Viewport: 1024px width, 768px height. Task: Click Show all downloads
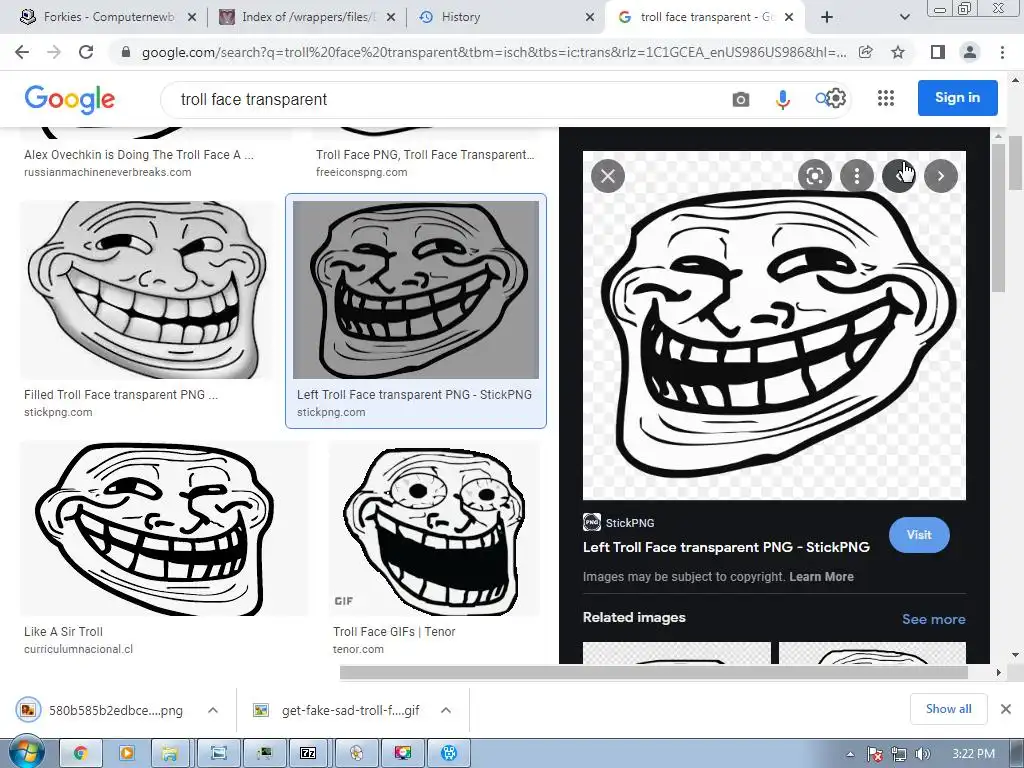948,709
